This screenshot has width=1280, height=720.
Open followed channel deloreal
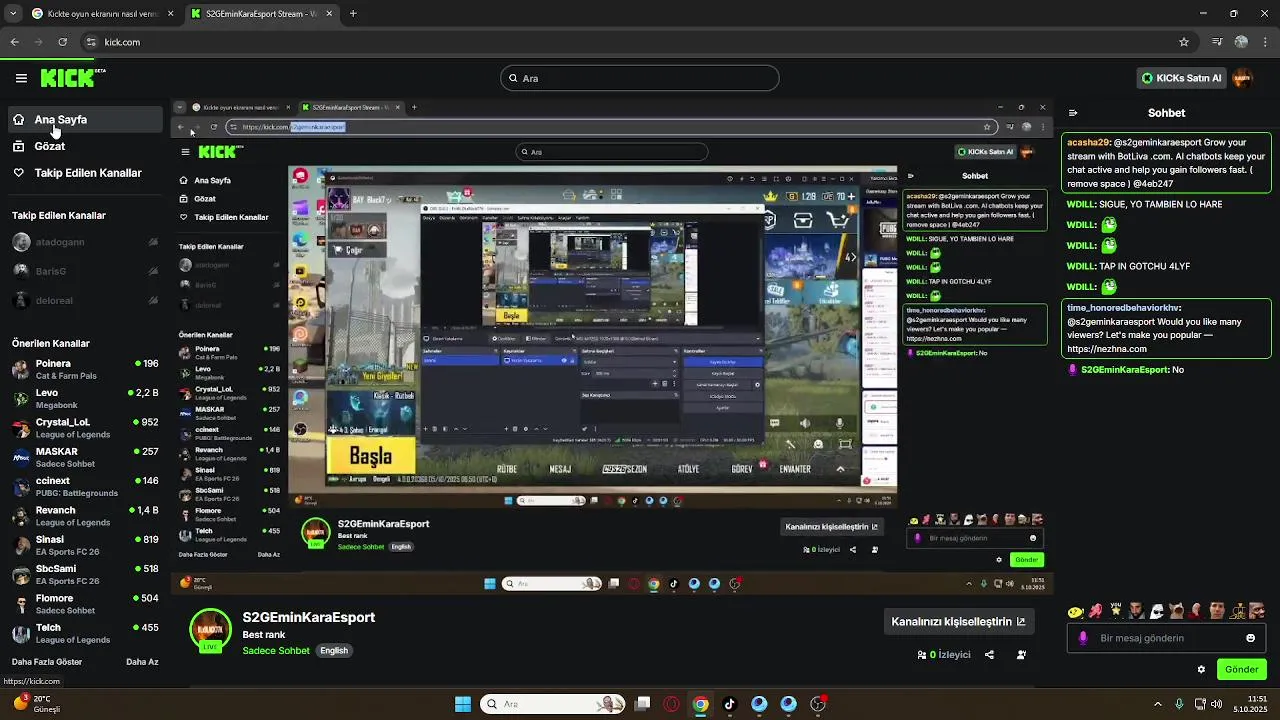[x=85, y=300]
